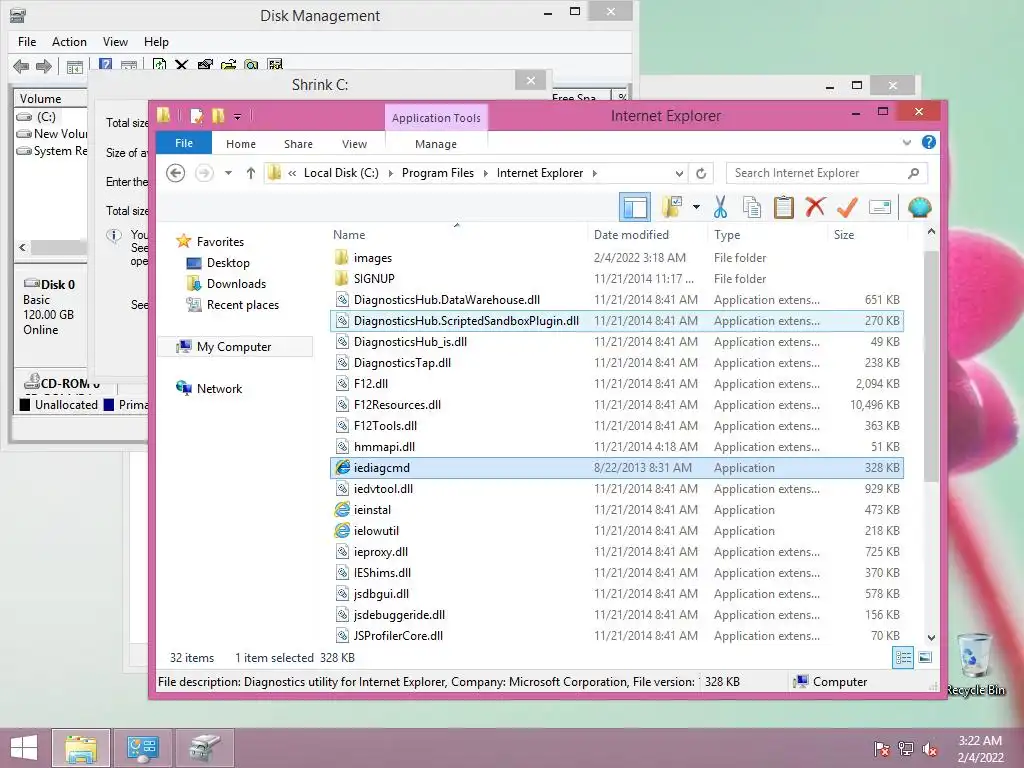The width and height of the screenshot is (1024, 768).
Task: Refresh the Internet Explorer folder view
Action: tap(701, 173)
